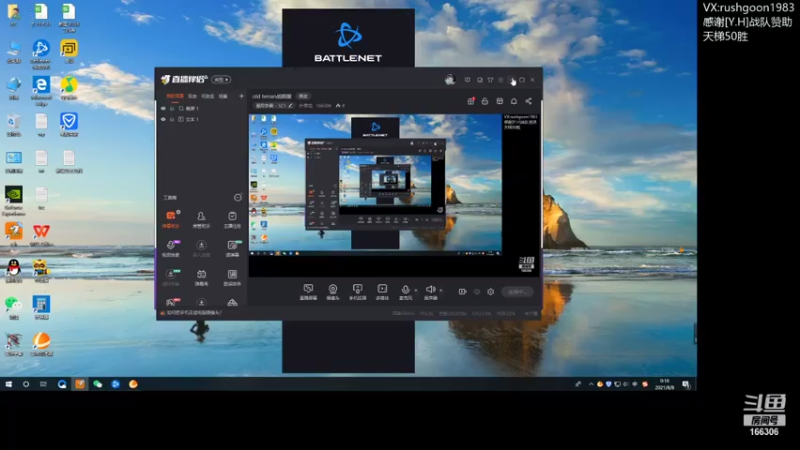This screenshot has width=800, height=450.
Task: Click the screen tool with green badge, second row
Action: (x=232, y=248)
